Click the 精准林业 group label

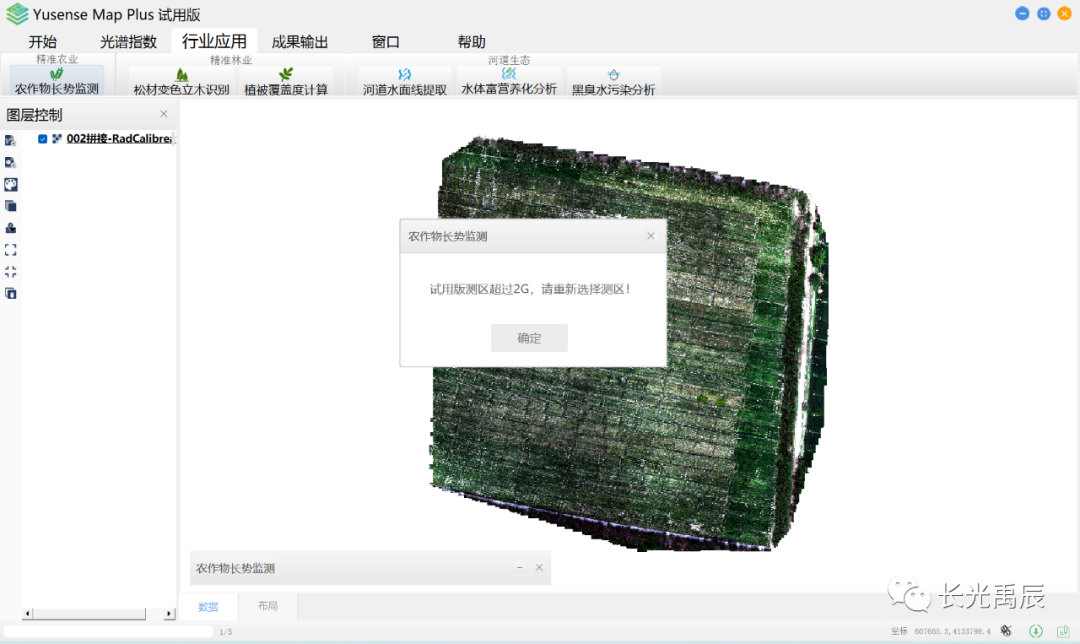[x=231, y=61]
